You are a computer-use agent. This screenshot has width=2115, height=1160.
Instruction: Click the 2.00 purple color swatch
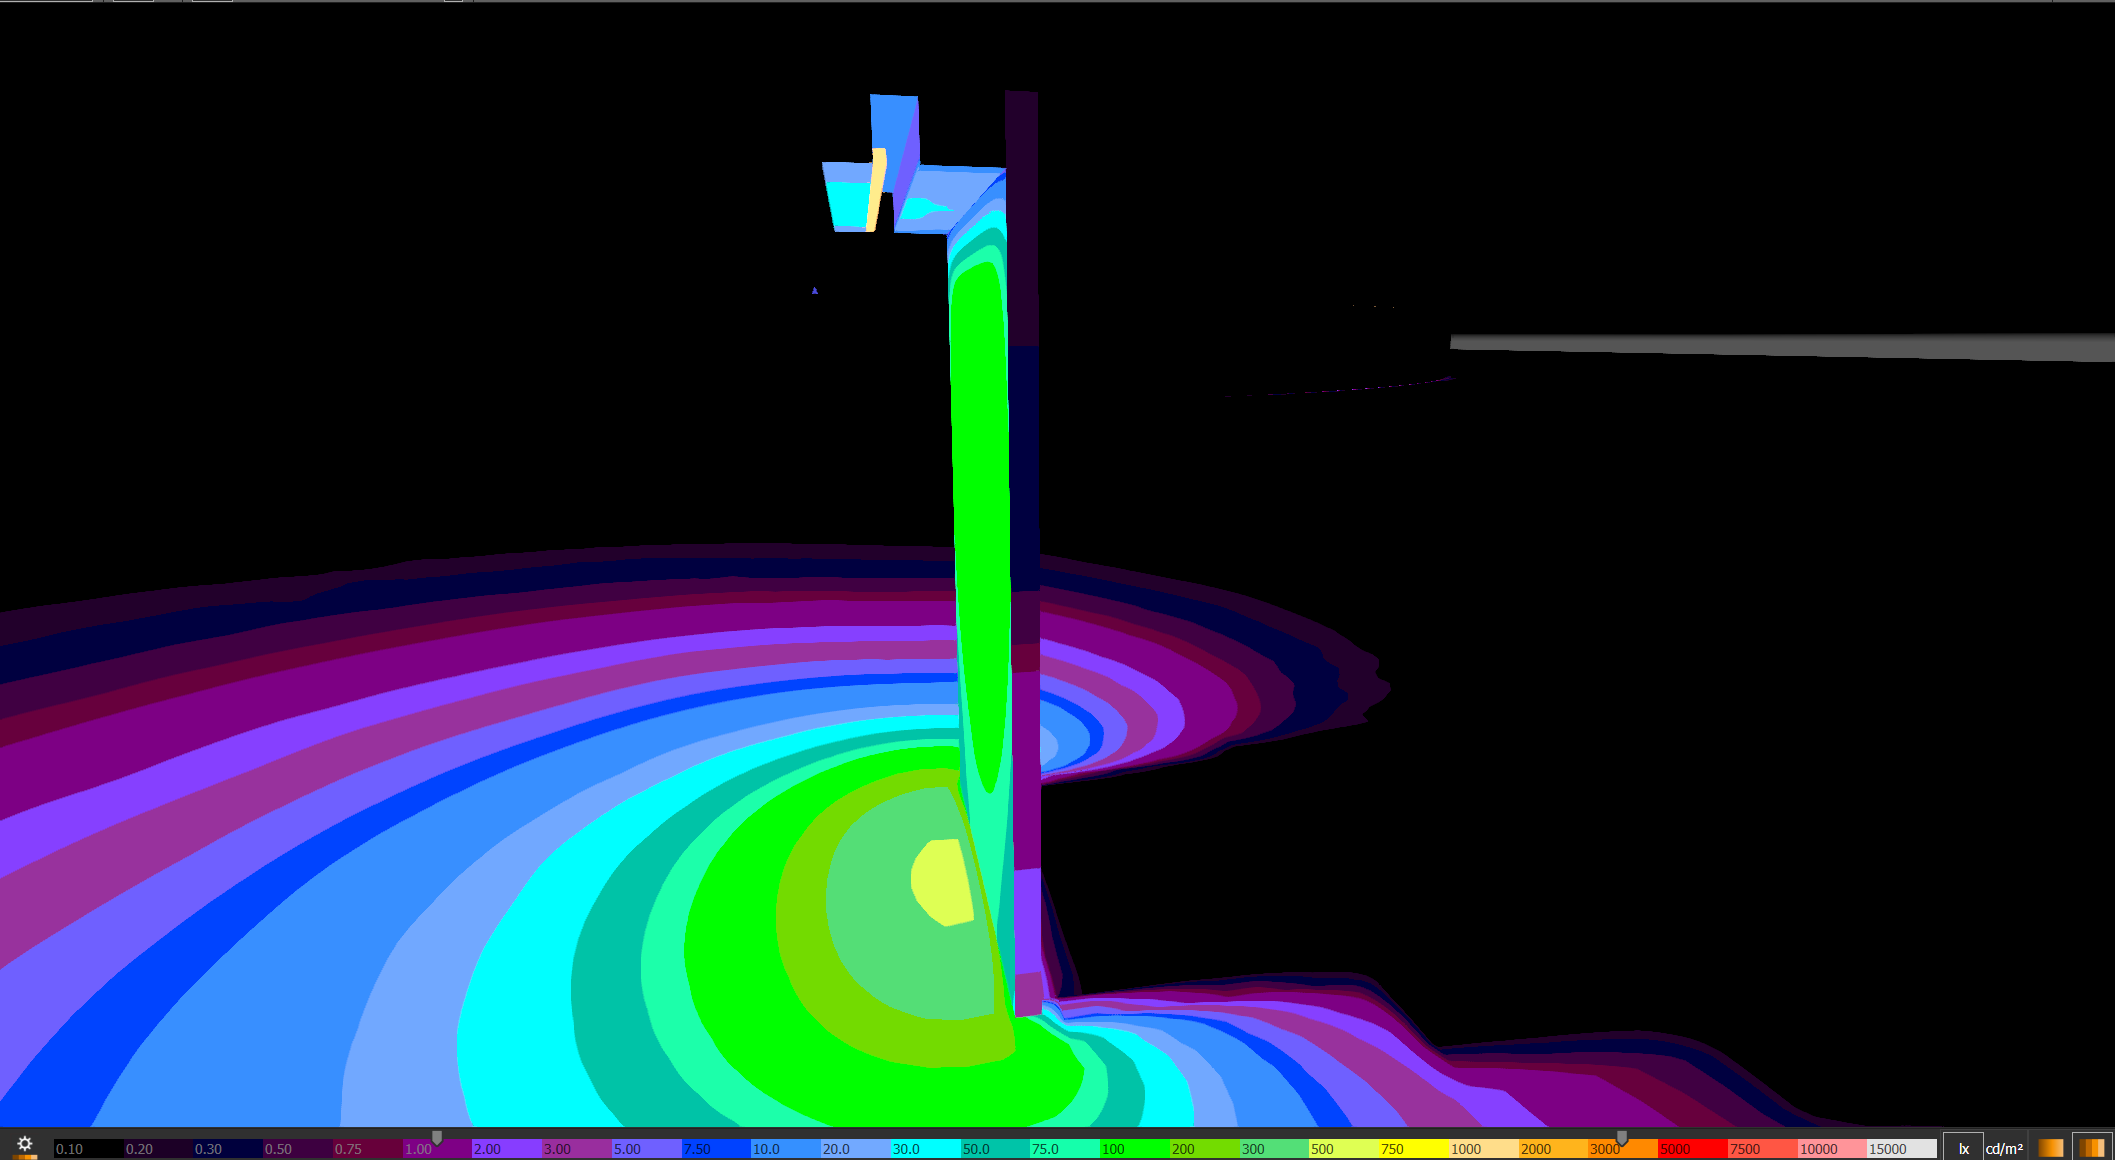pos(506,1149)
